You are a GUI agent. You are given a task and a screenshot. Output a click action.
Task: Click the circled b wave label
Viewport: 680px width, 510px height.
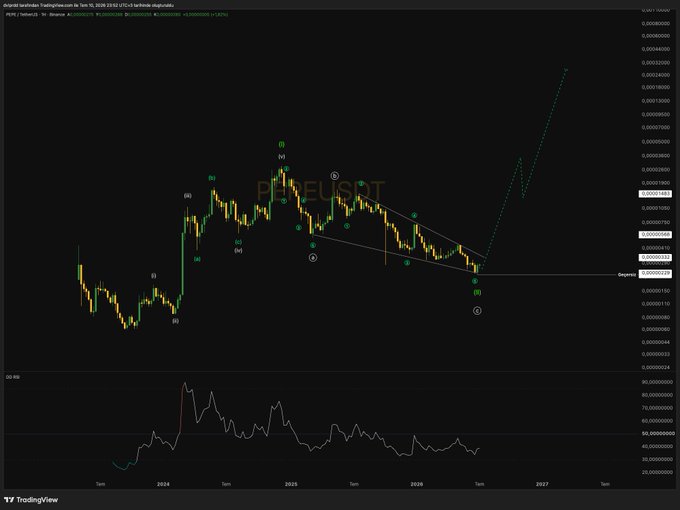coord(334,176)
